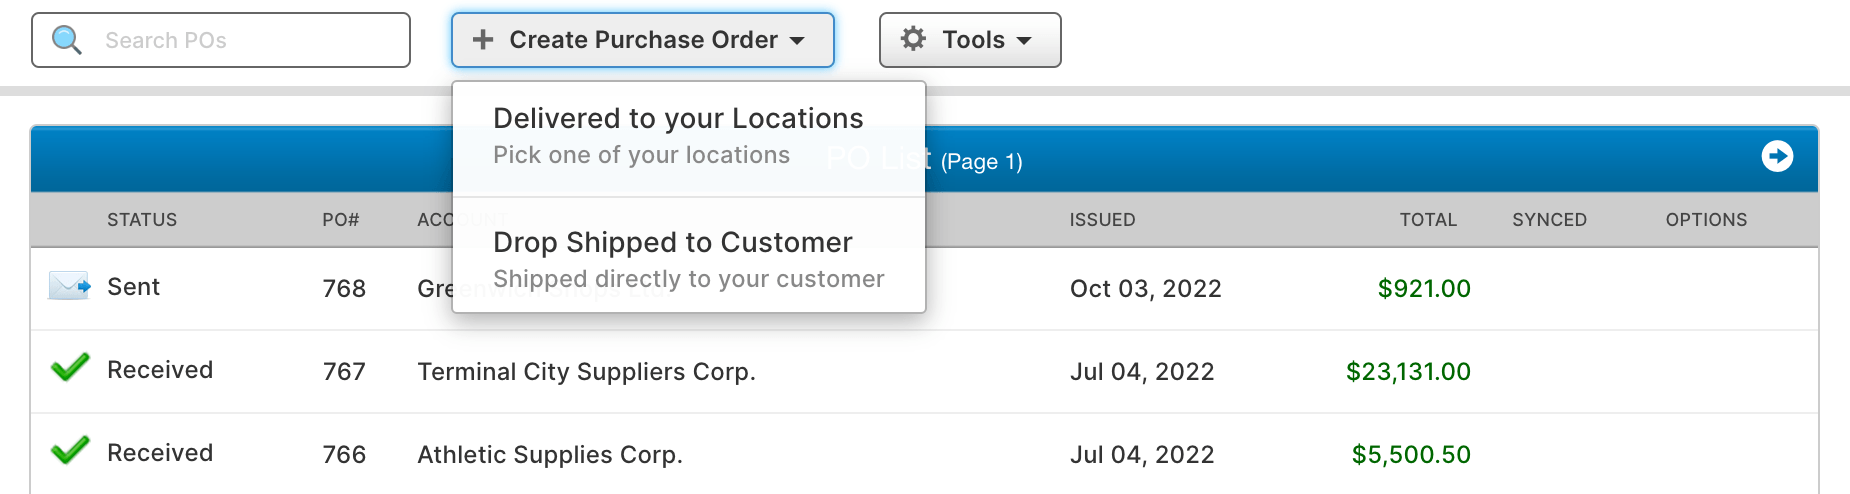Sort by the TOTAL column header

click(x=1428, y=220)
